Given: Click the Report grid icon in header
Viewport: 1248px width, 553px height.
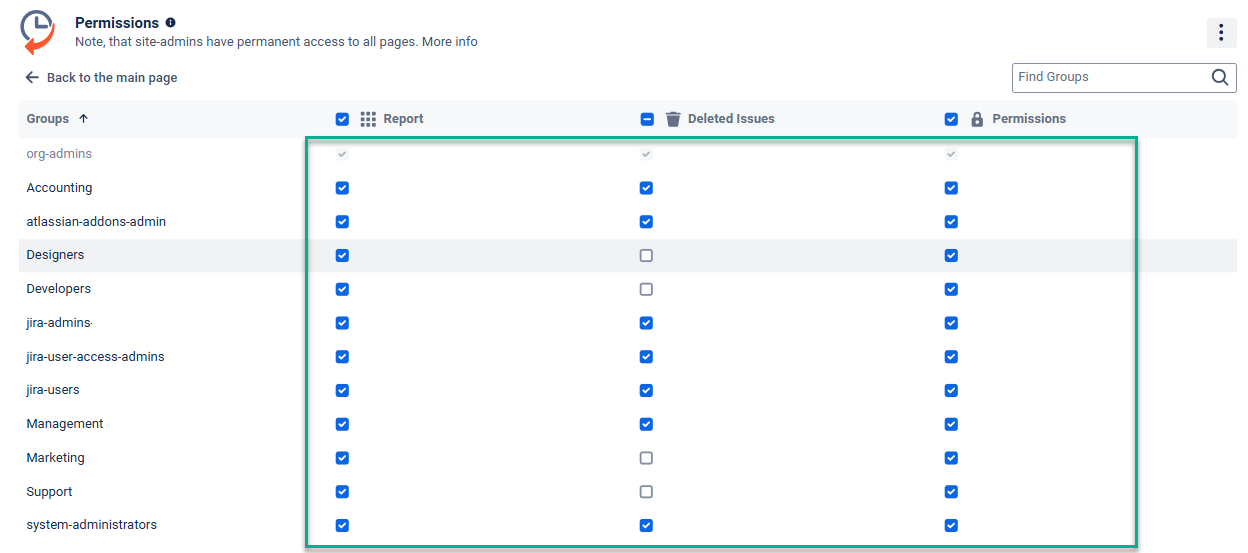Looking at the screenshot, I should 368,119.
